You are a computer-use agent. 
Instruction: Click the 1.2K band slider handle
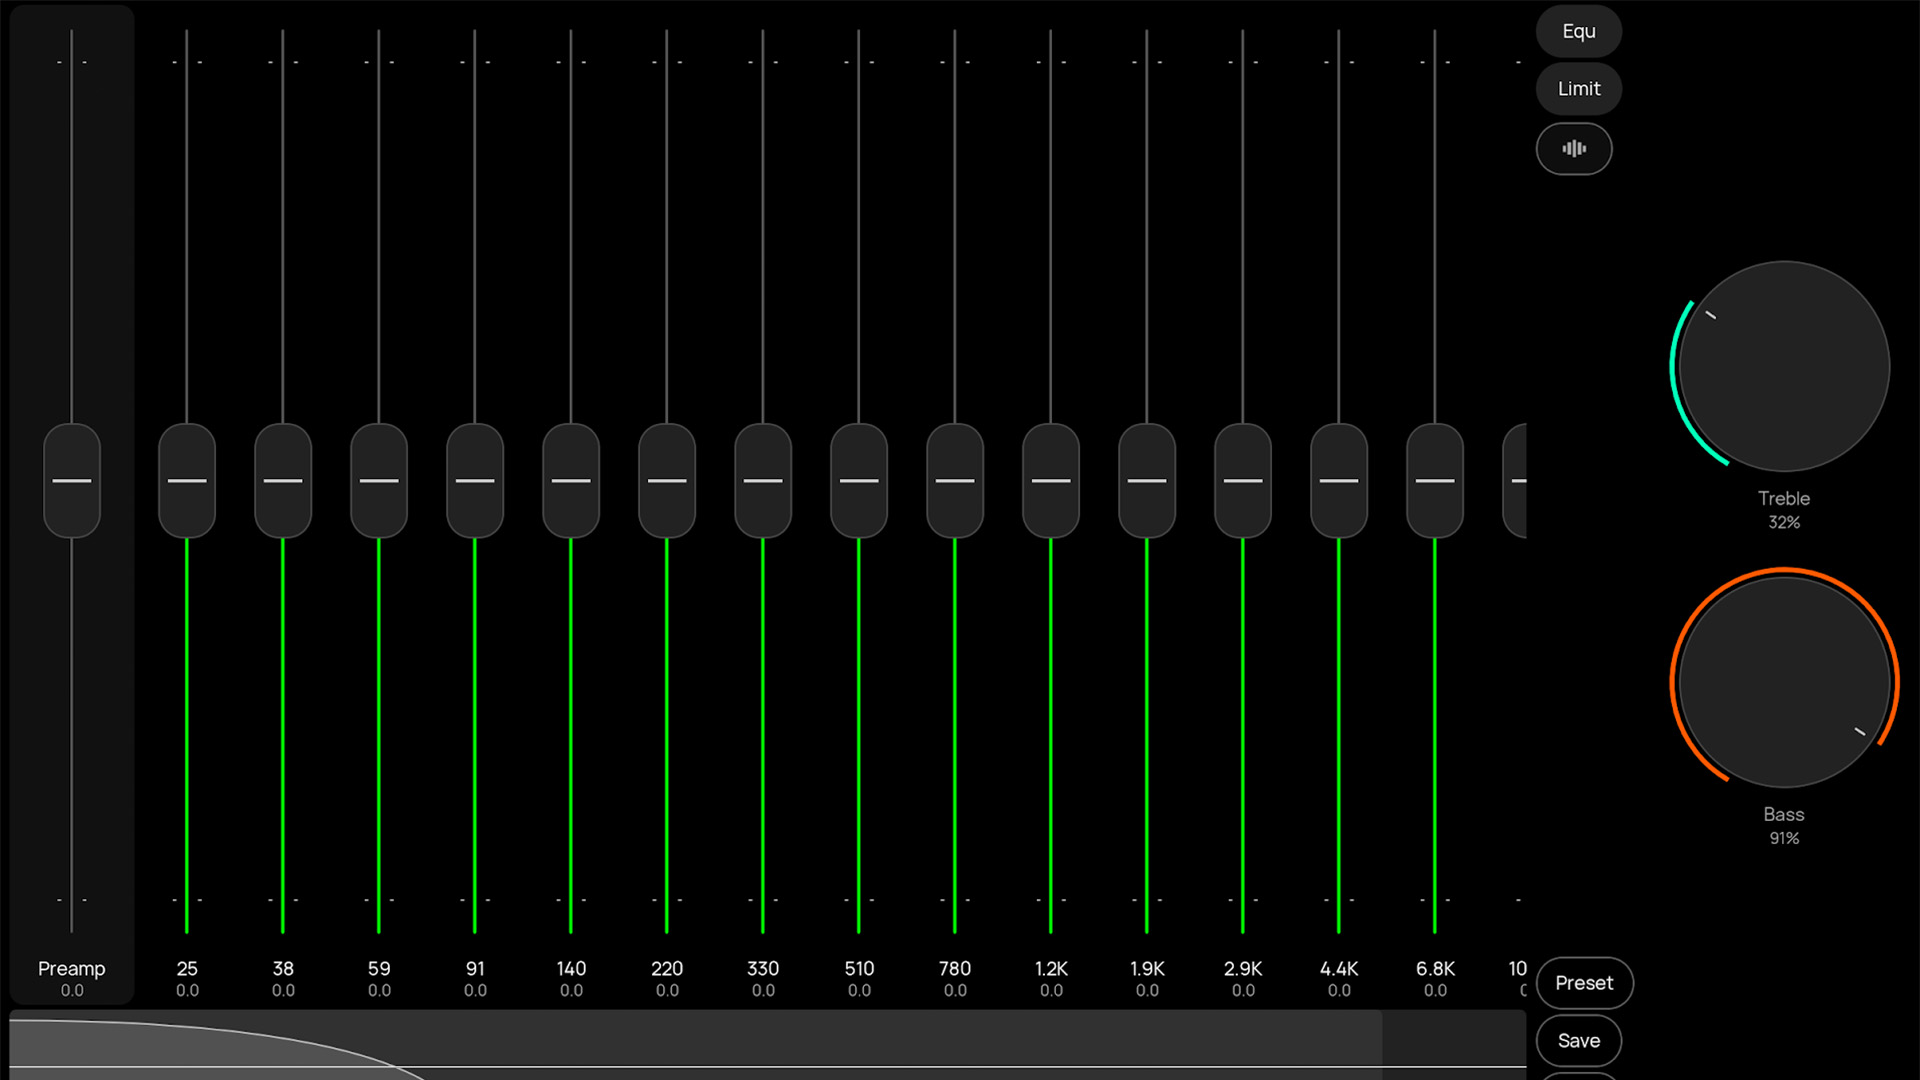(x=1051, y=481)
